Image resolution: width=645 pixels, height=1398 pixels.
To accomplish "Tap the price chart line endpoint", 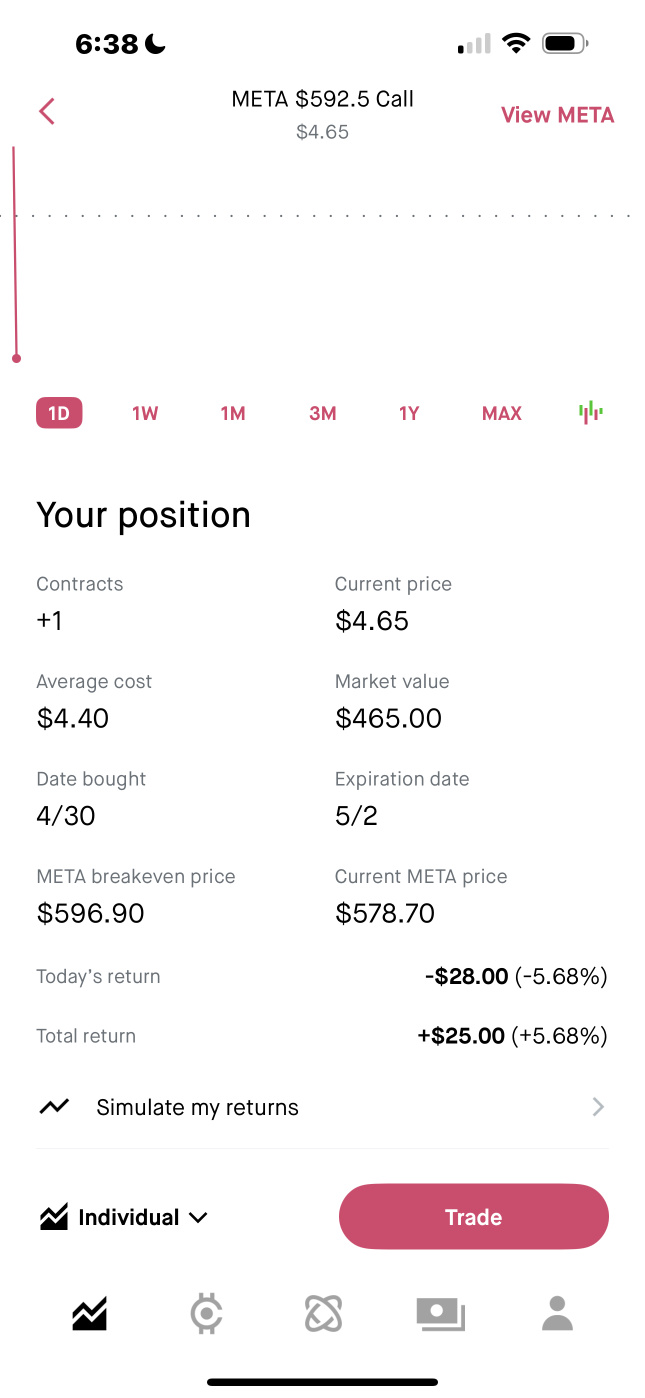I will (x=16, y=358).
